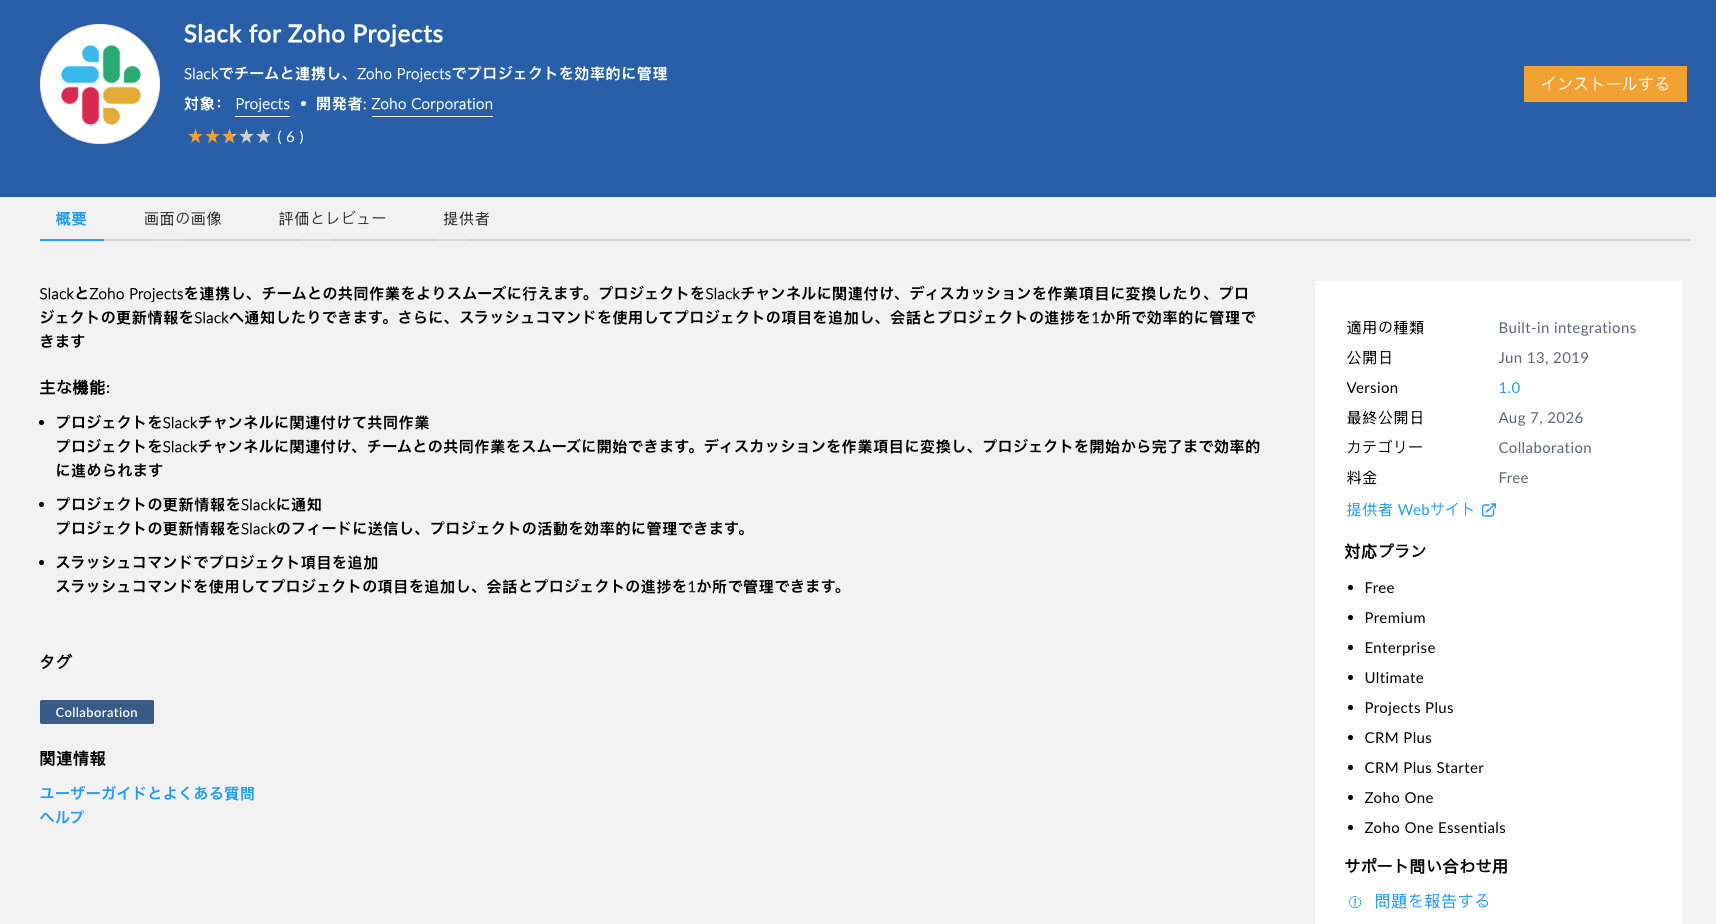Click the Zoho One plan entry
Screen dimensions: 1716x924
pos(1399,798)
